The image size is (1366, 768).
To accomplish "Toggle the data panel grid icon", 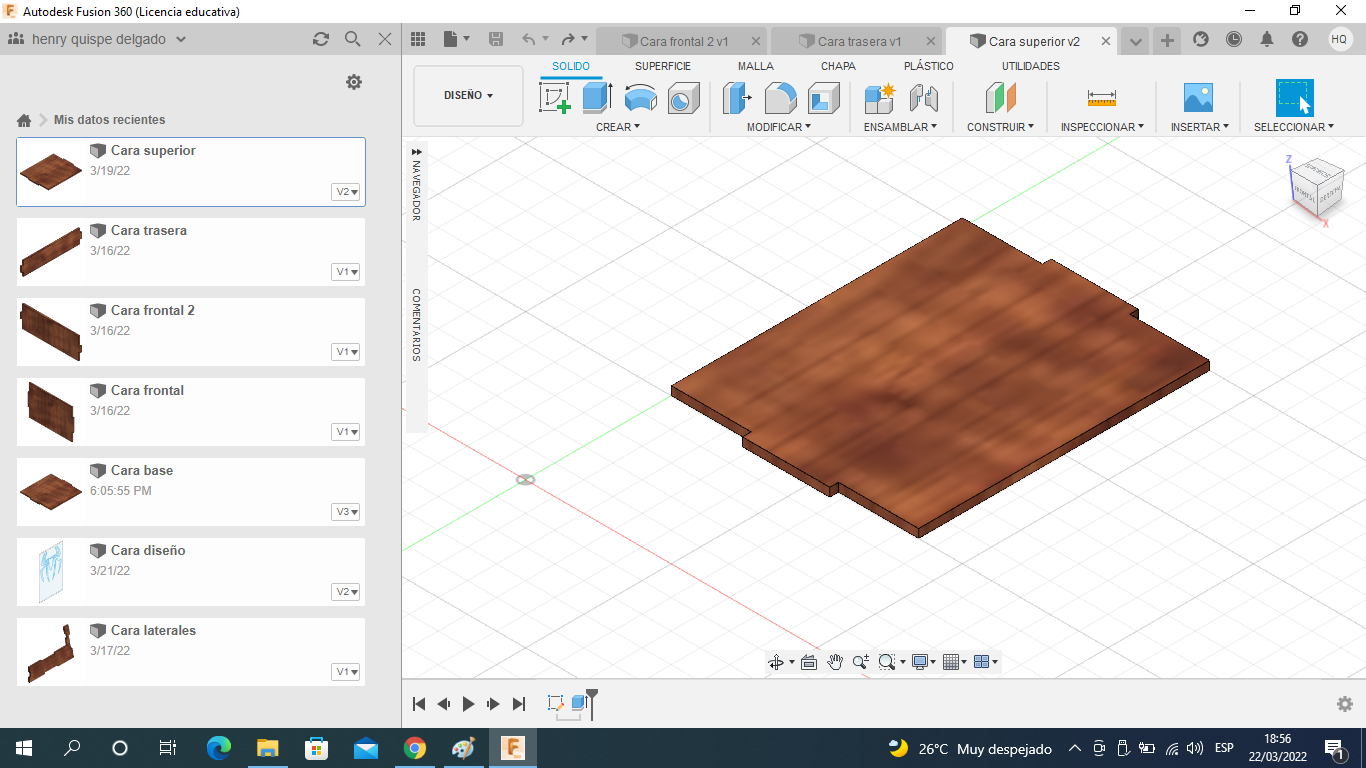I will (418, 39).
